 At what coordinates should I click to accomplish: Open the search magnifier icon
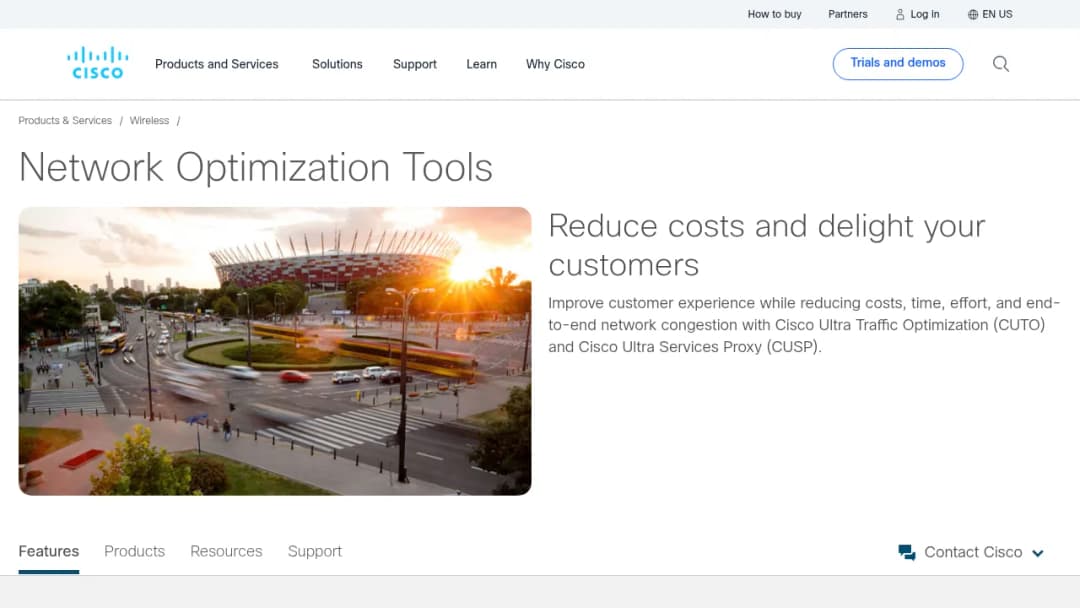pyautogui.click(x=1001, y=64)
